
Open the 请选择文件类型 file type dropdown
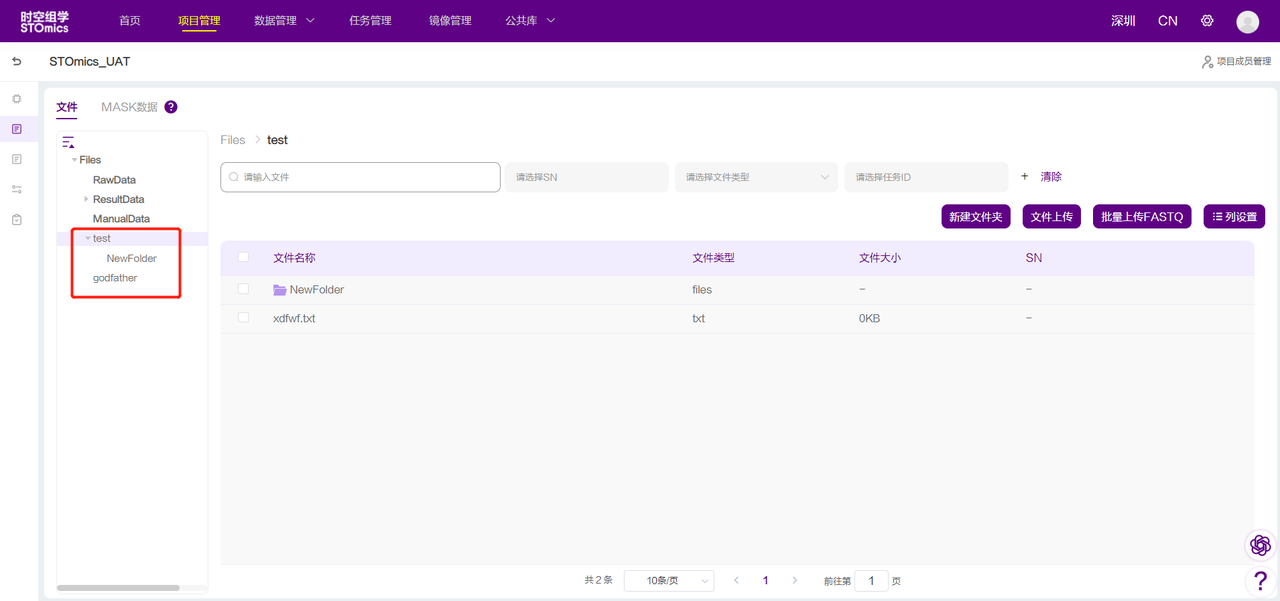[x=756, y=177]
